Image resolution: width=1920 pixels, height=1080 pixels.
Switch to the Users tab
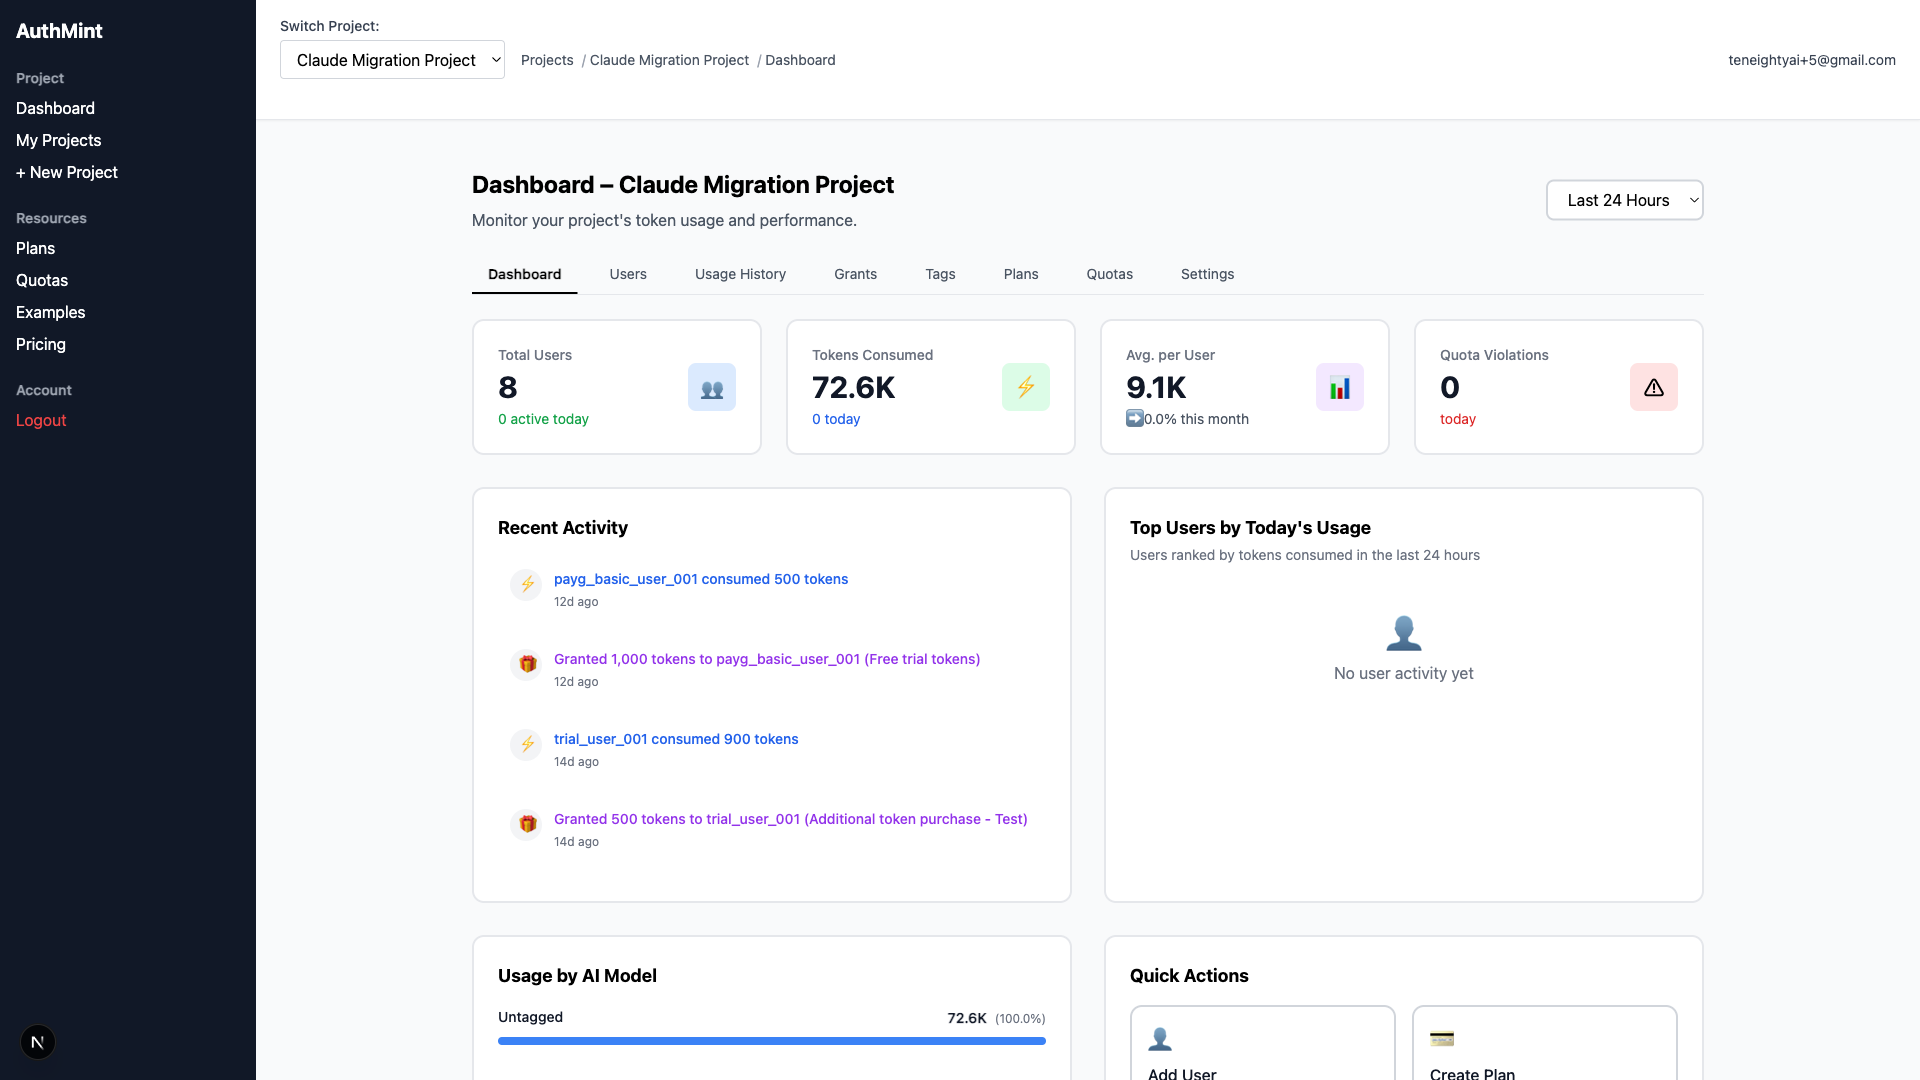[x=628, y=274]
